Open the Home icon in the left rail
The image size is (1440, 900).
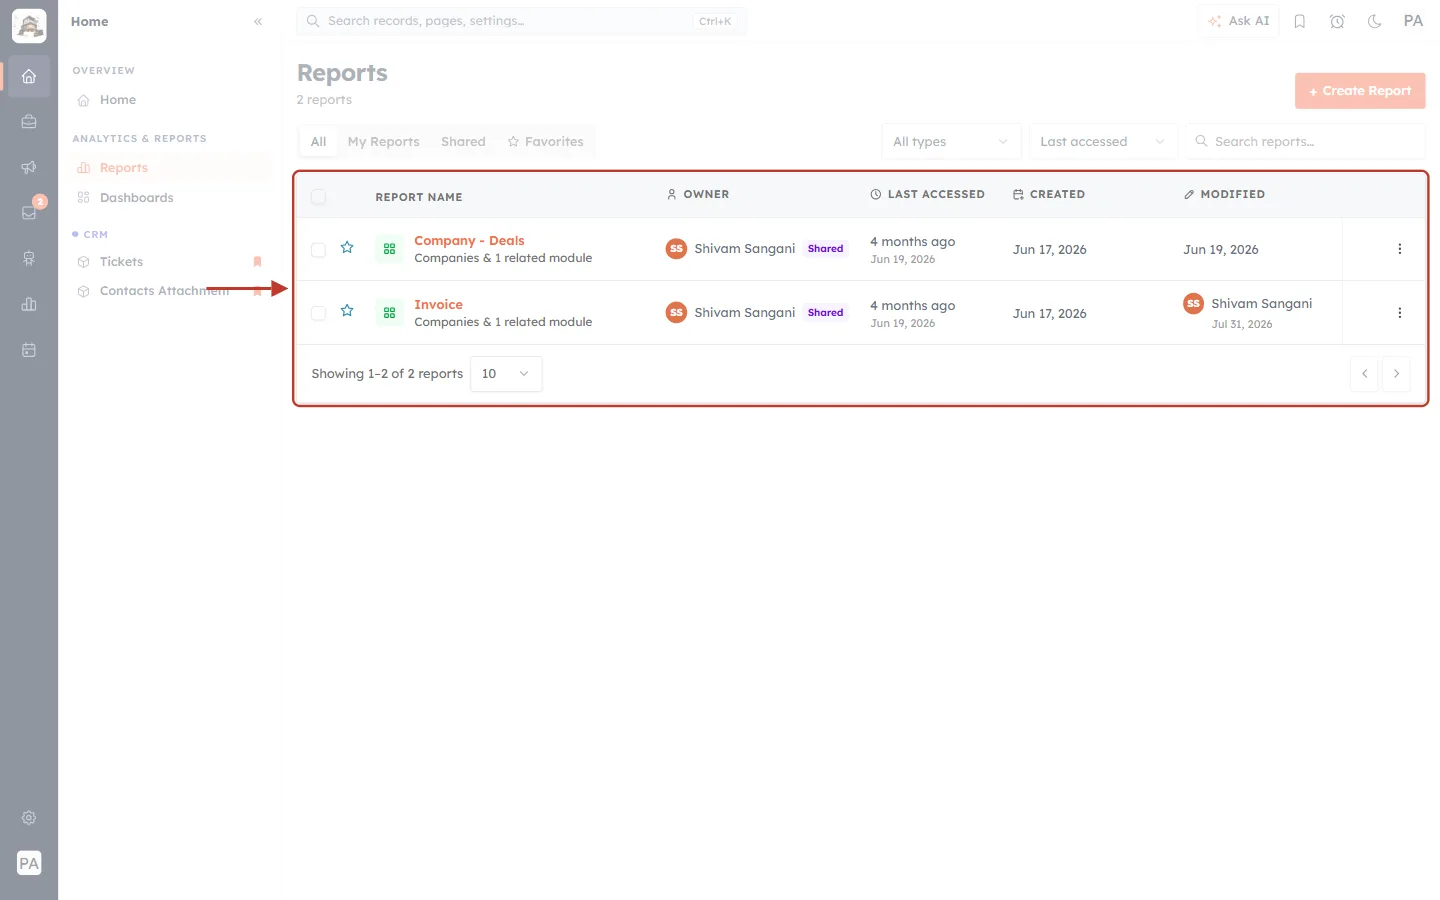tap(29, 76)
